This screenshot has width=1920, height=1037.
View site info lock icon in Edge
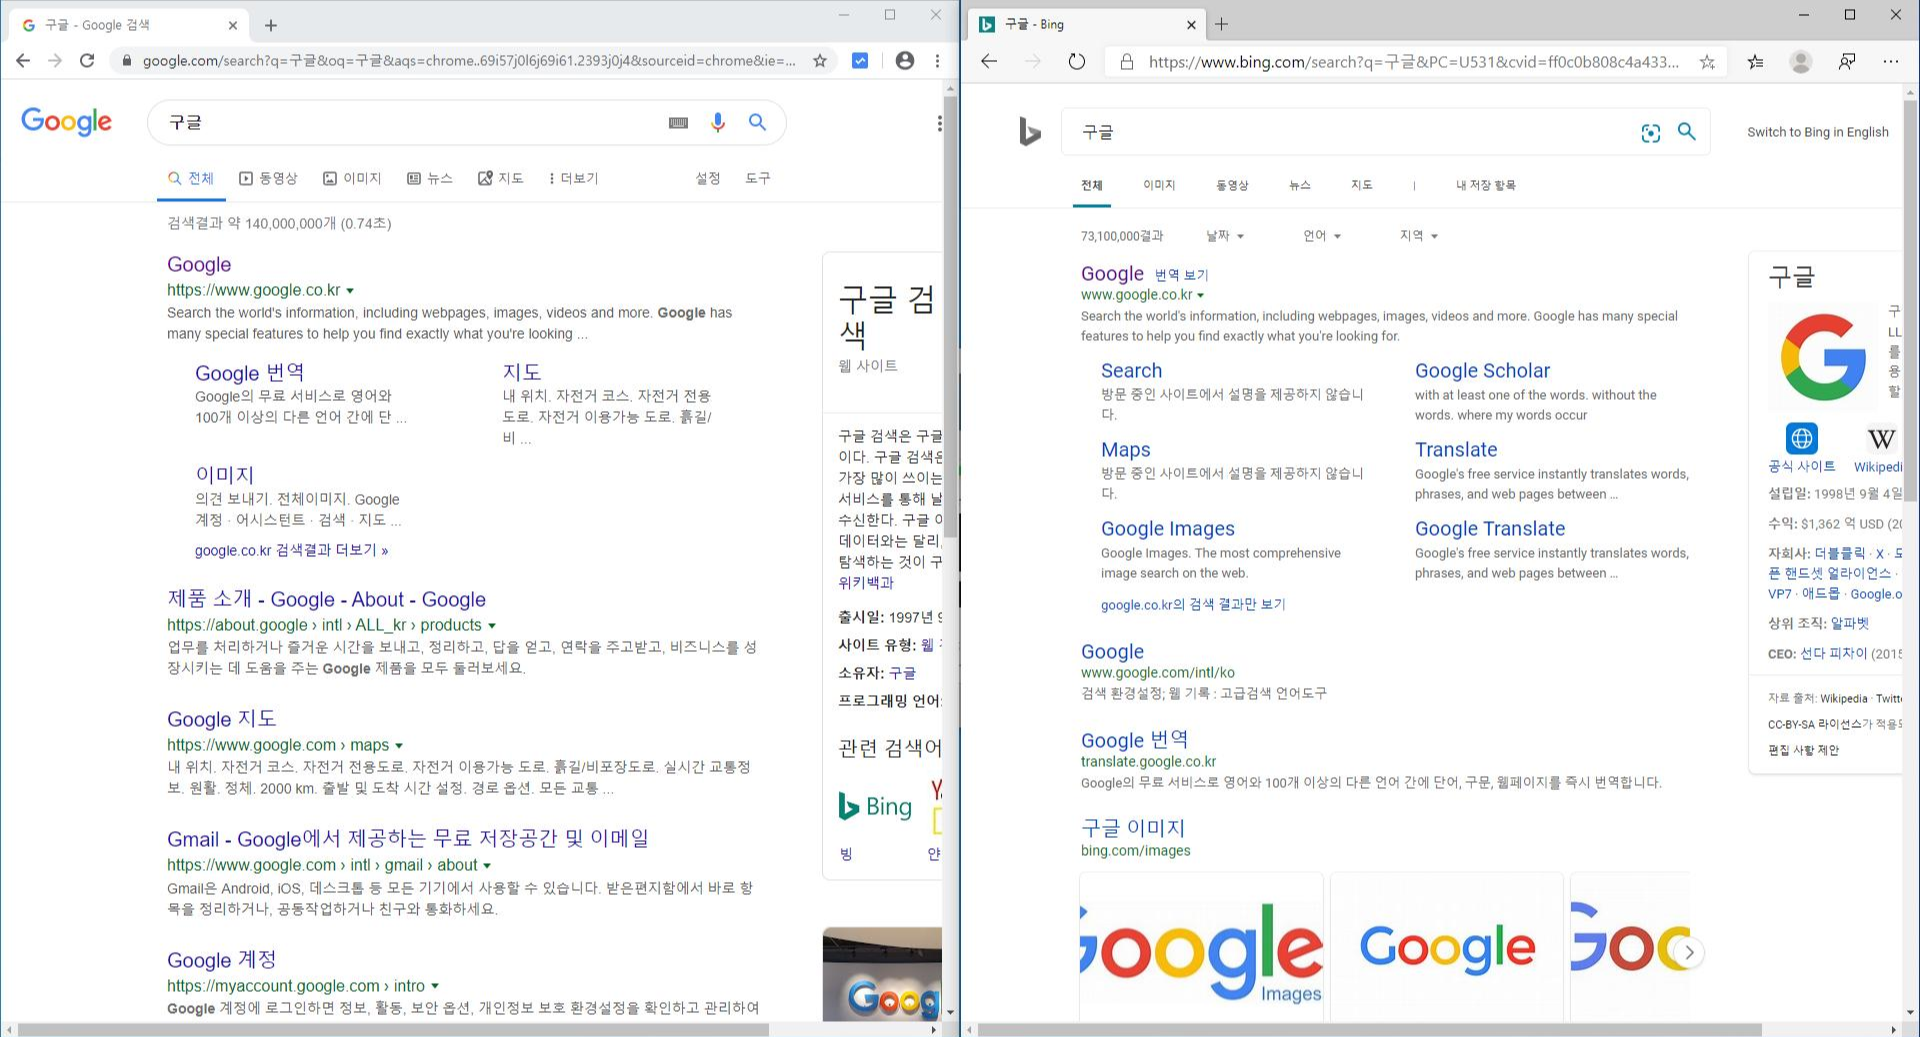click(1127, 62)
